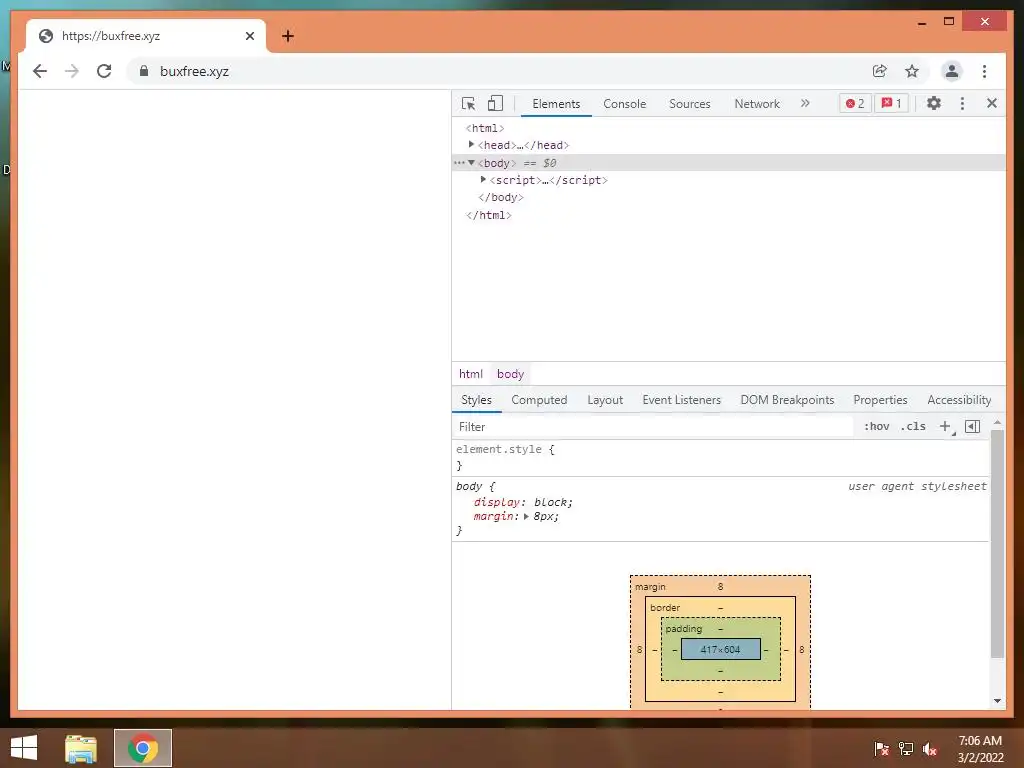Switch to the Elements tab

pos(556,104)
